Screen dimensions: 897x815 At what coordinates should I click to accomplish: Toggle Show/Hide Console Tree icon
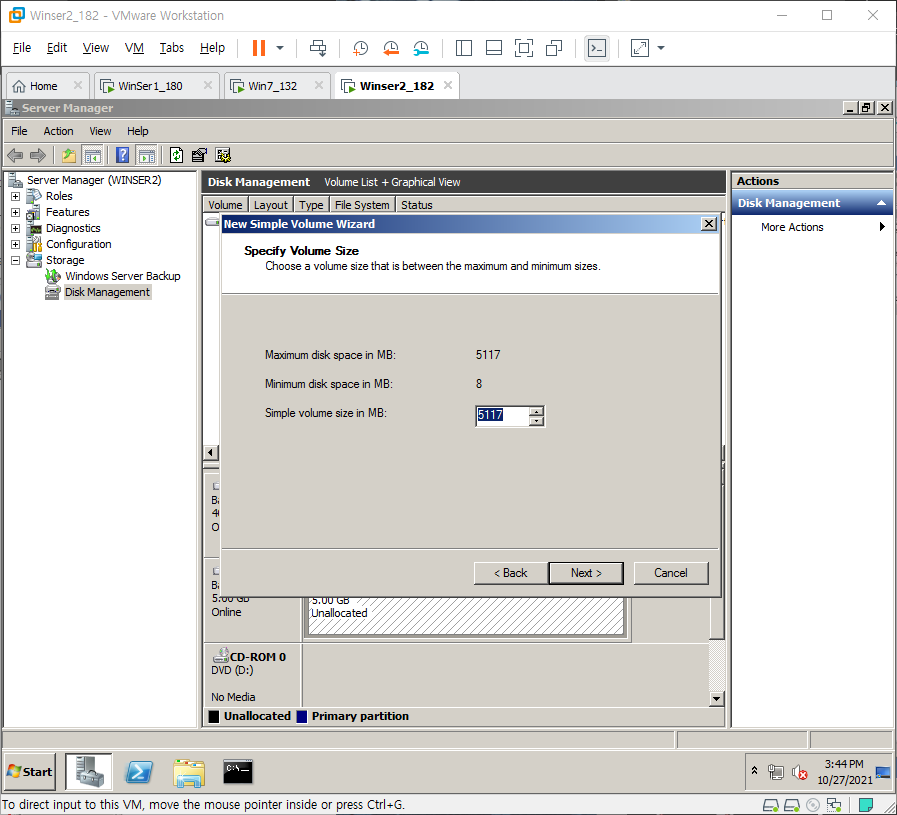coord(92,155)
